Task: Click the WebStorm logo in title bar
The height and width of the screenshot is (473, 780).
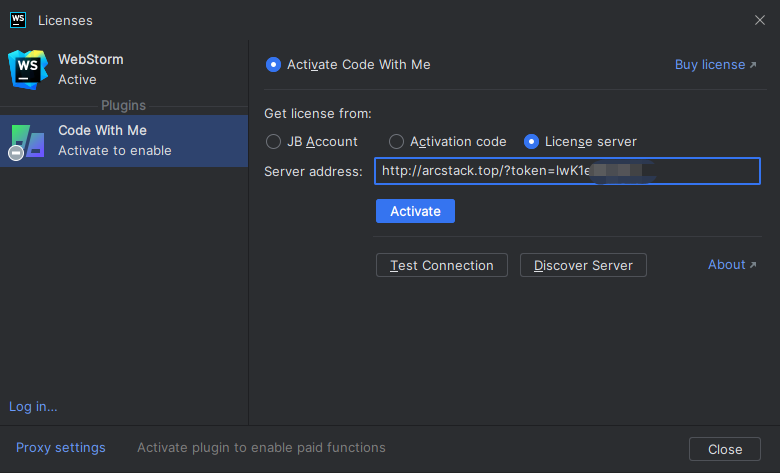Action: click(18, 20)
